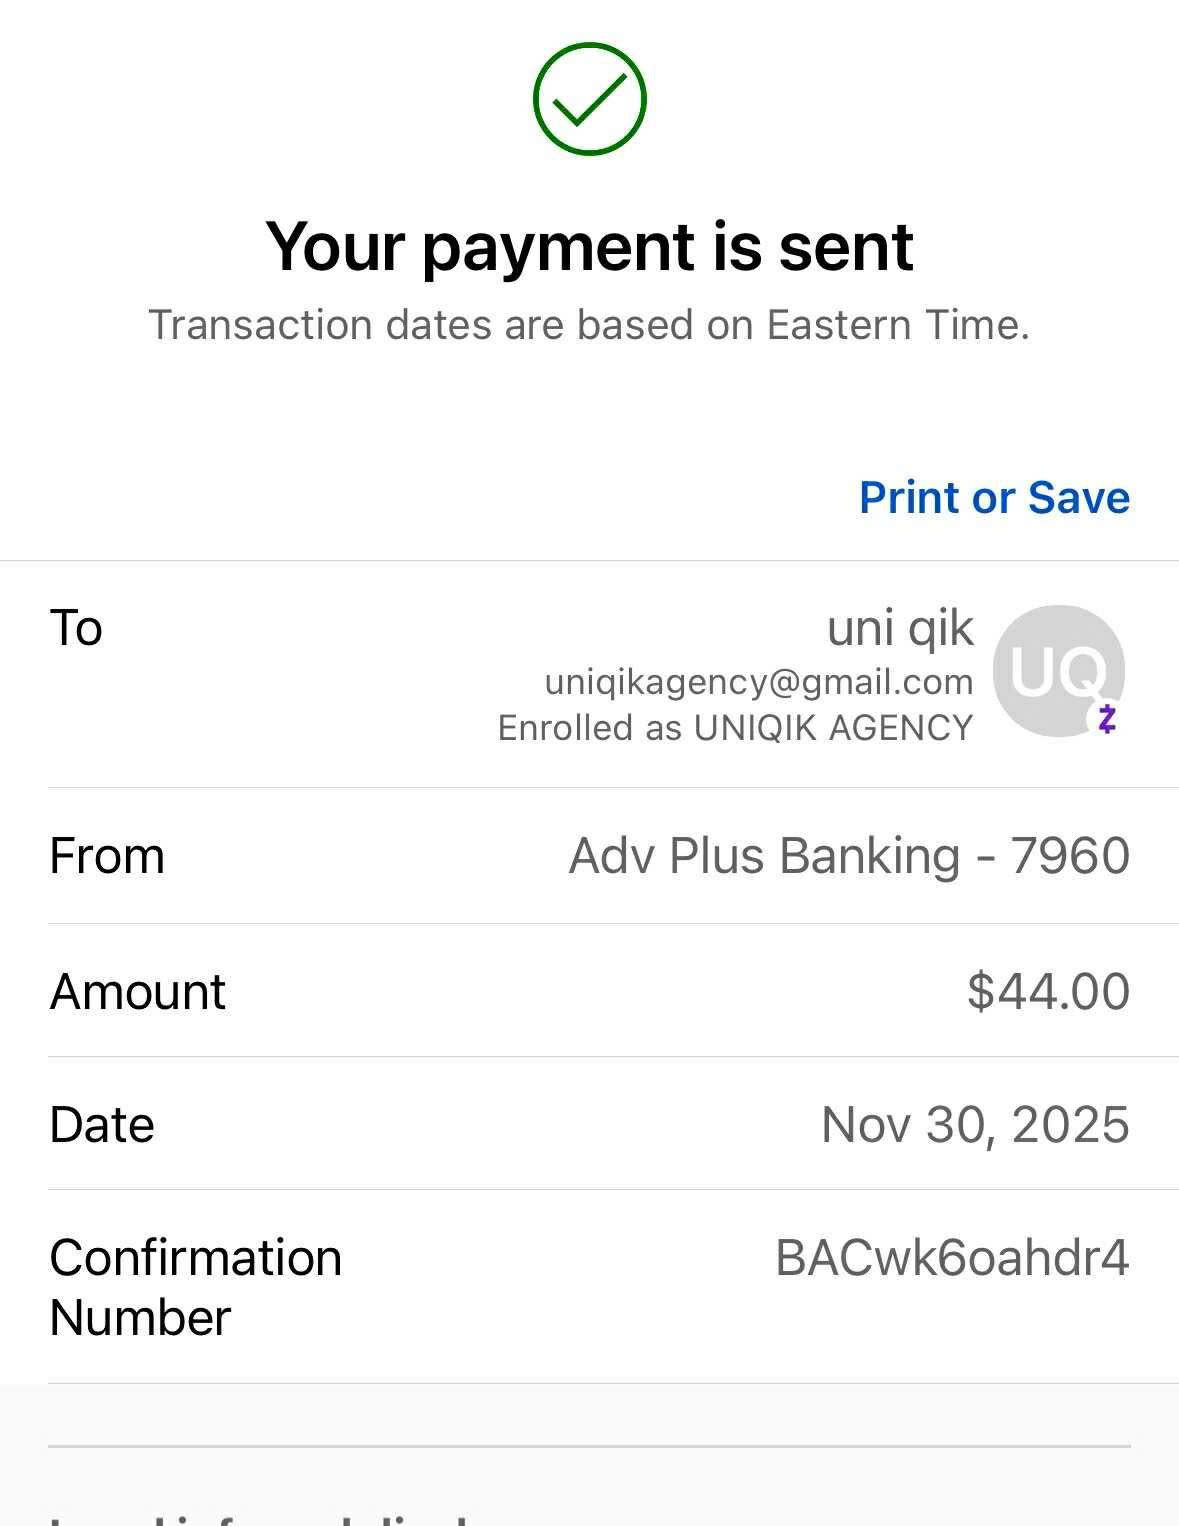Click the Confirmation Number label

click(x=195, y=1287)
